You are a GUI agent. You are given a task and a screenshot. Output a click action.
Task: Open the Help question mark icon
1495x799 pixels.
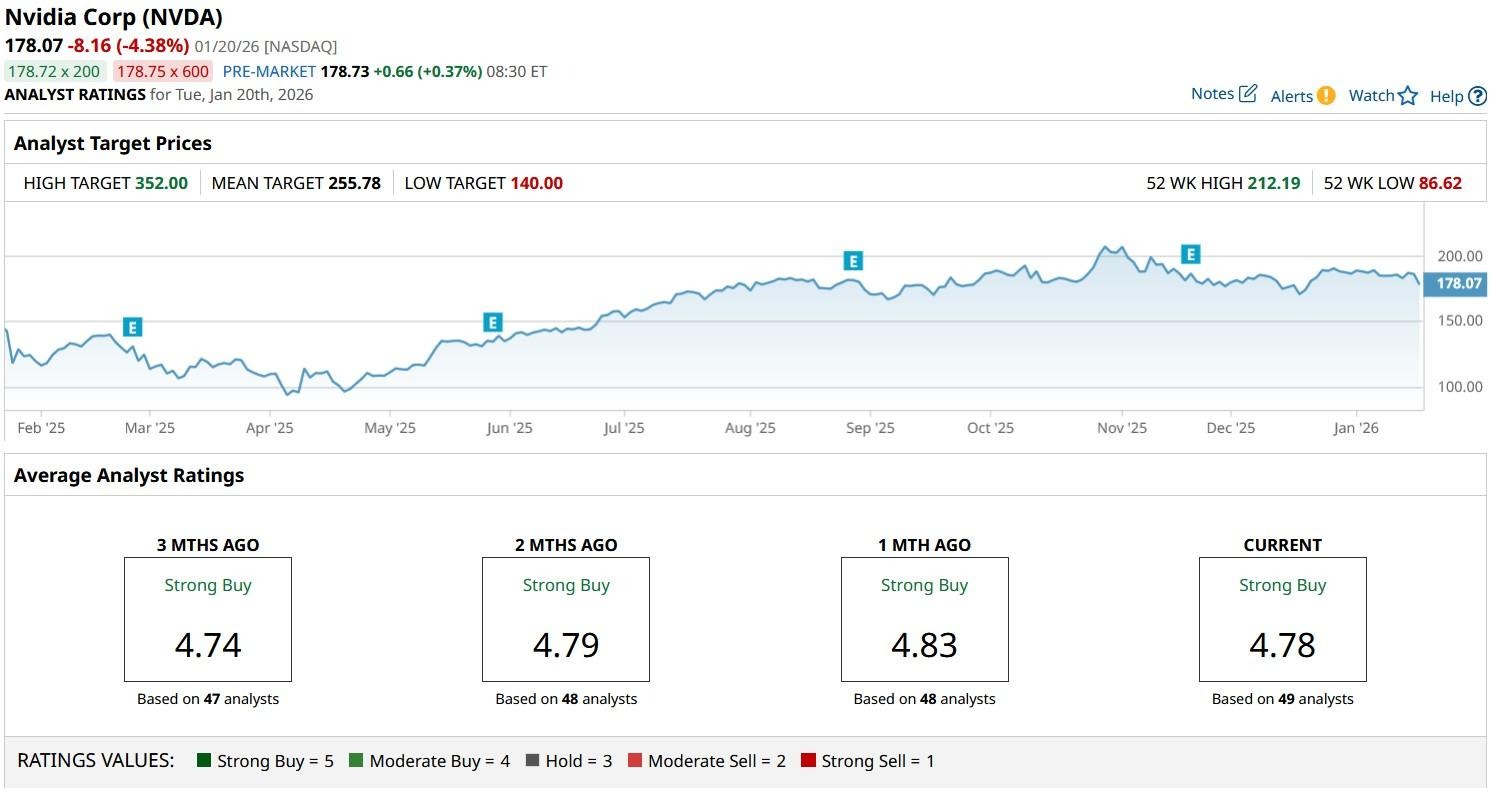tap(1477, 97)
